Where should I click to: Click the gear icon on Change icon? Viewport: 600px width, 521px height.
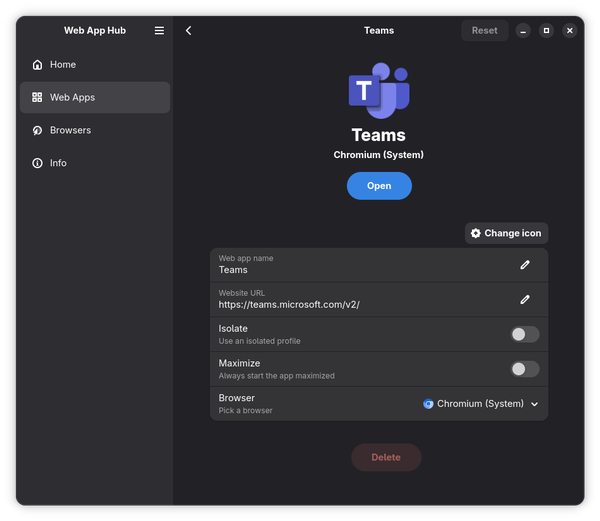pyautogui.click(x=475, y=233)
